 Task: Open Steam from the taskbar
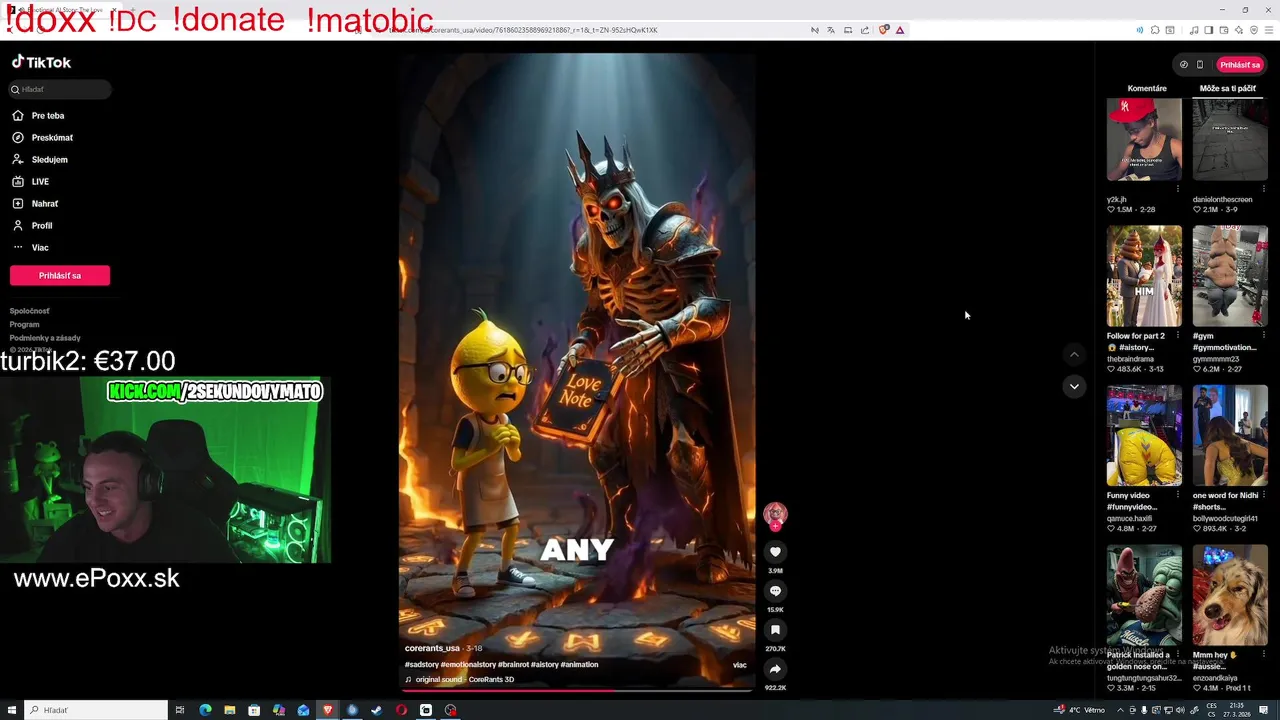(376, 710)
